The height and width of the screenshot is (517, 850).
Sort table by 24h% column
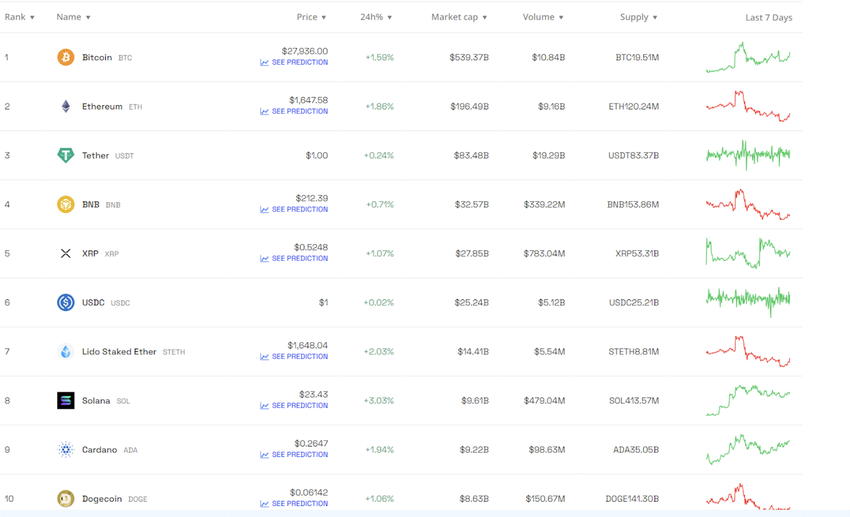(x=376, y=17)
